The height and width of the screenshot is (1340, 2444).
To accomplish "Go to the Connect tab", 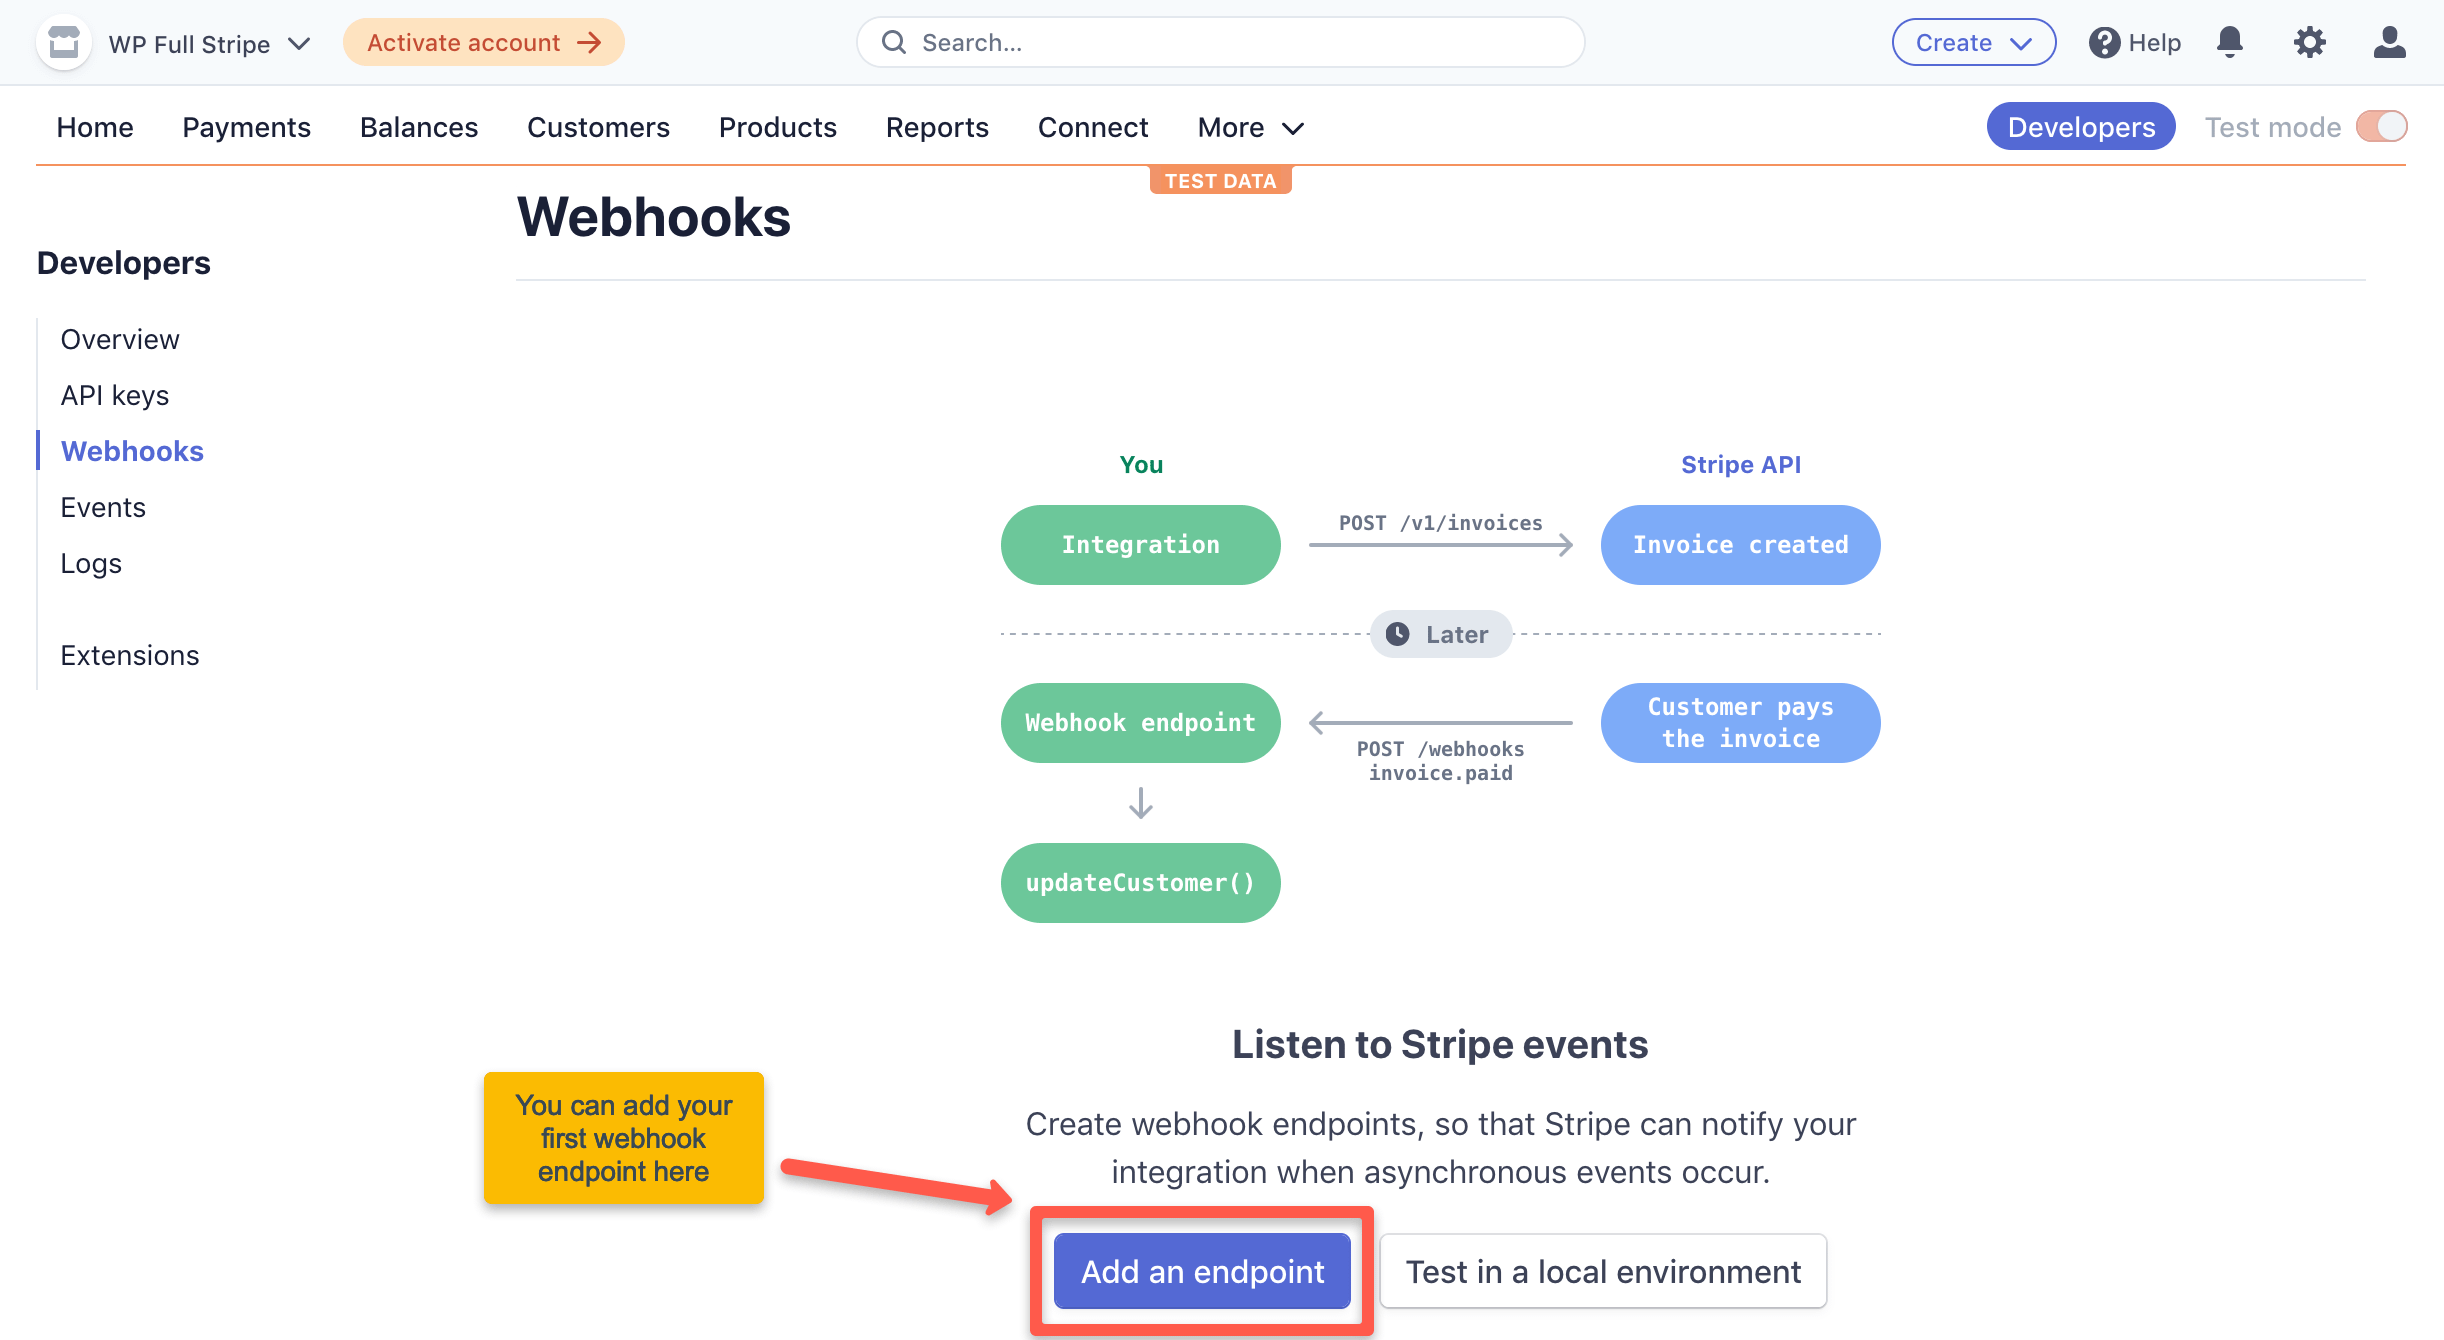I will click(1093, 127).
